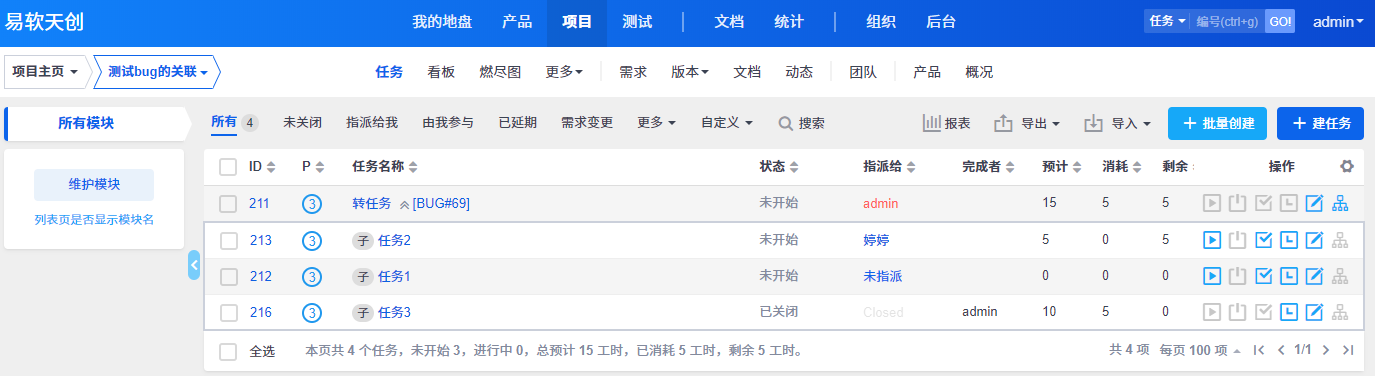1375x376 pixels.
Task: Check the 全选 checkbox in the footer
Action: pyautogui.click(x=228, y=351)
